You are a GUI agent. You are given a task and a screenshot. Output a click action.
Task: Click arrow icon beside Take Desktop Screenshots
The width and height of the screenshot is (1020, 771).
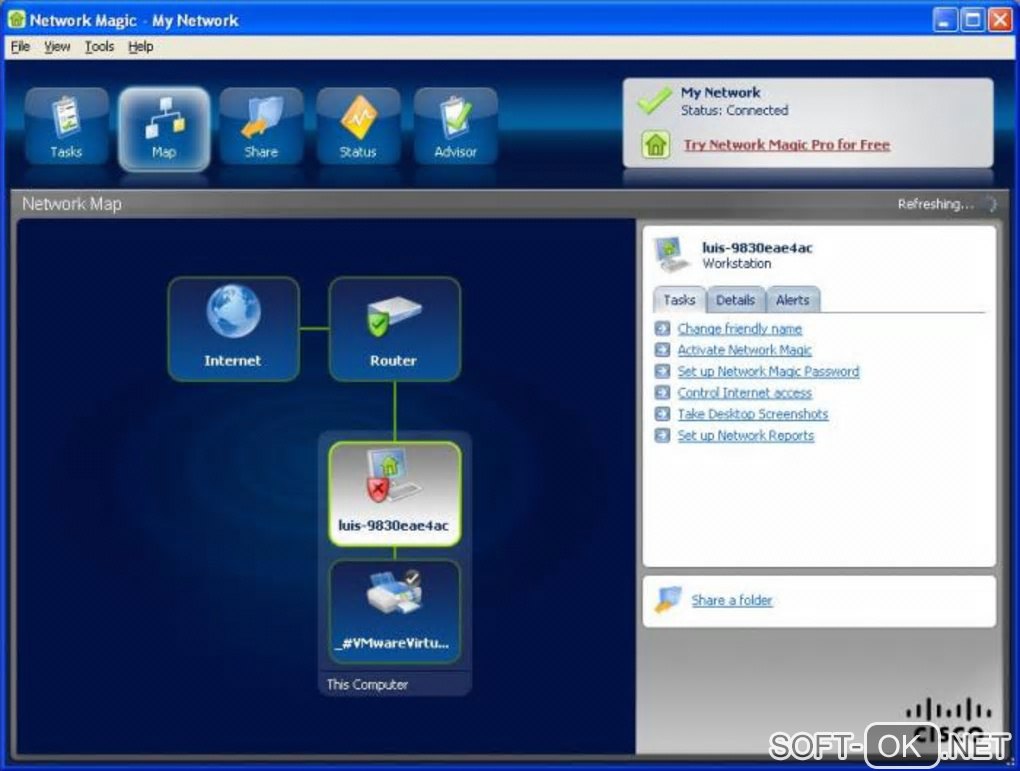pyautogui.click(x=662, y=414)
